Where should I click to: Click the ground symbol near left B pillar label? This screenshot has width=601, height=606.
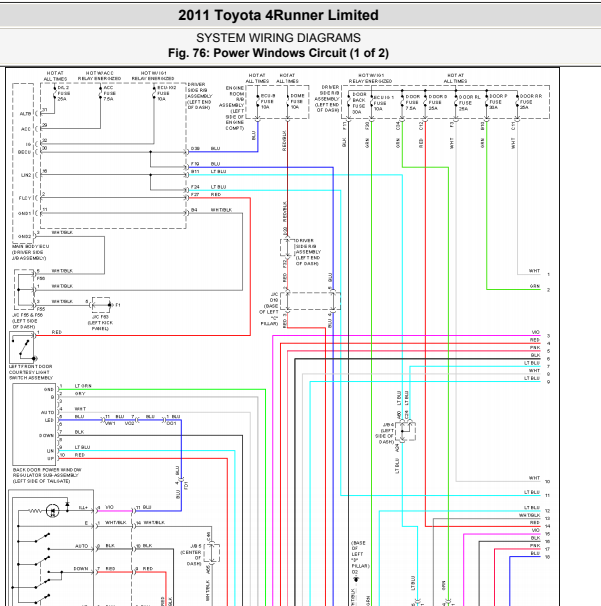[x=356, y=579]
